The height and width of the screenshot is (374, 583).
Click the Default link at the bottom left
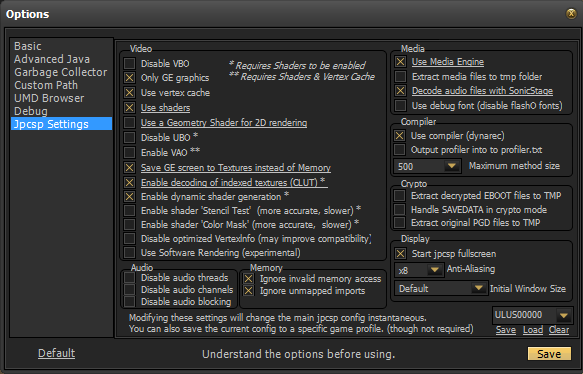[x=57, y=353]
